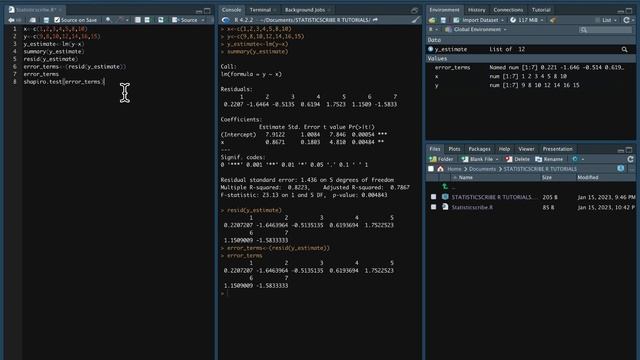Click the Delete button in Files pane
640x360 pixels.
click(517, 159)
